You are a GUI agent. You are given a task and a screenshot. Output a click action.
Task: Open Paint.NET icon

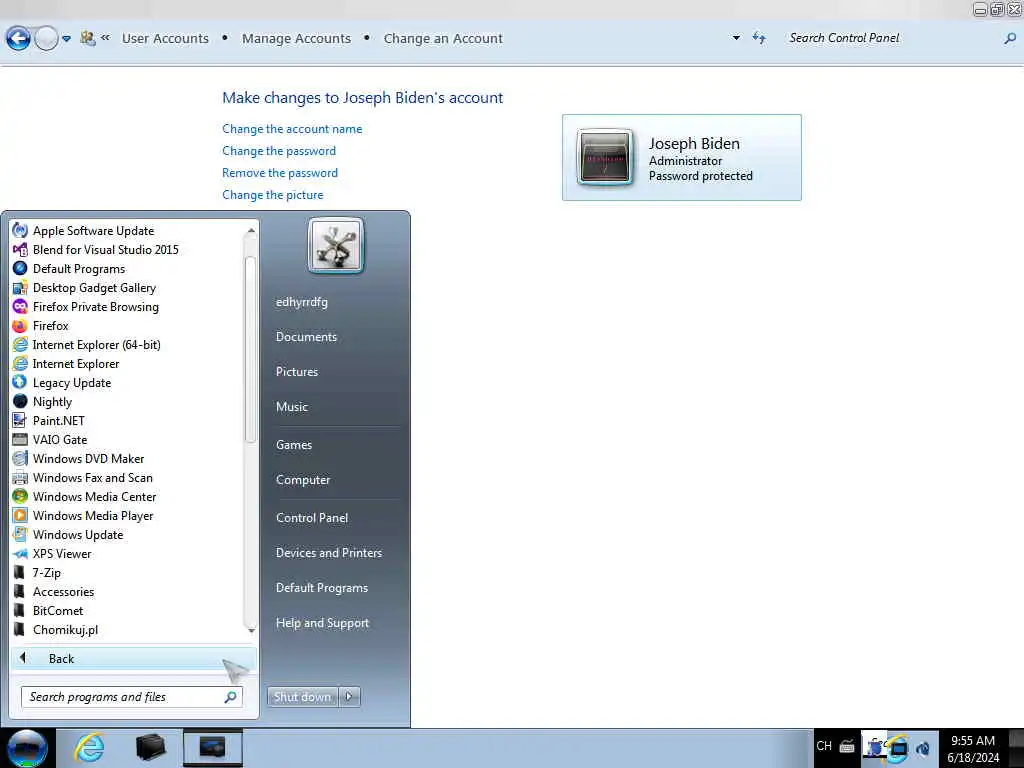[20, 420]
